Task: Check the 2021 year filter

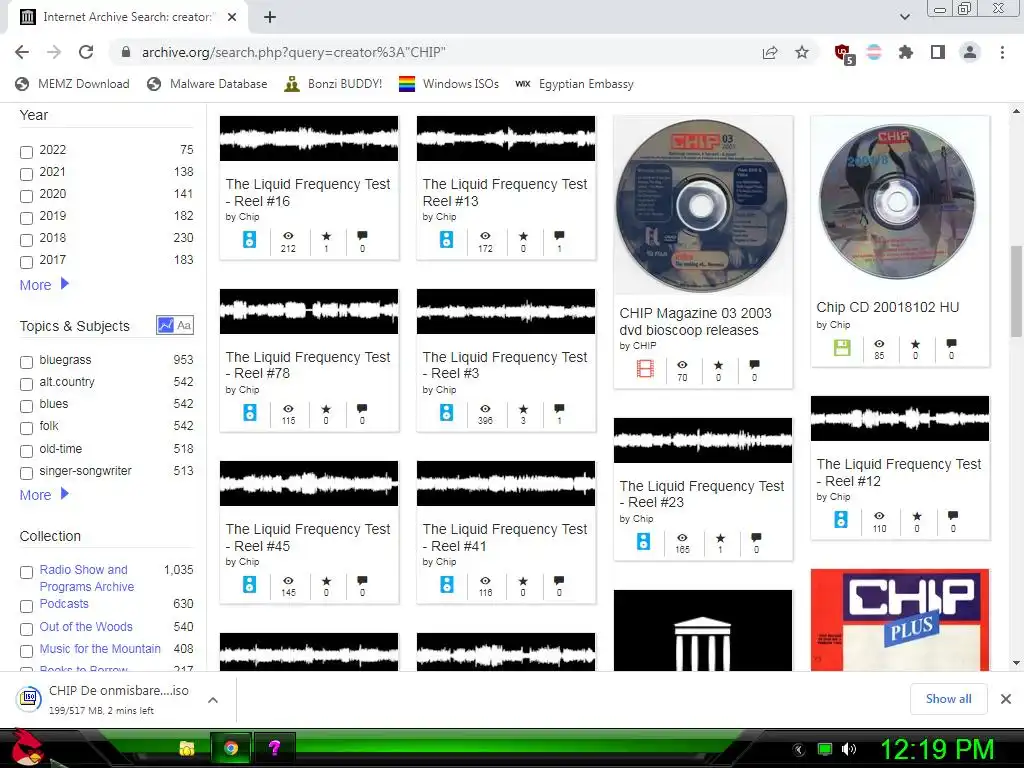Action: tap(26, 174)
